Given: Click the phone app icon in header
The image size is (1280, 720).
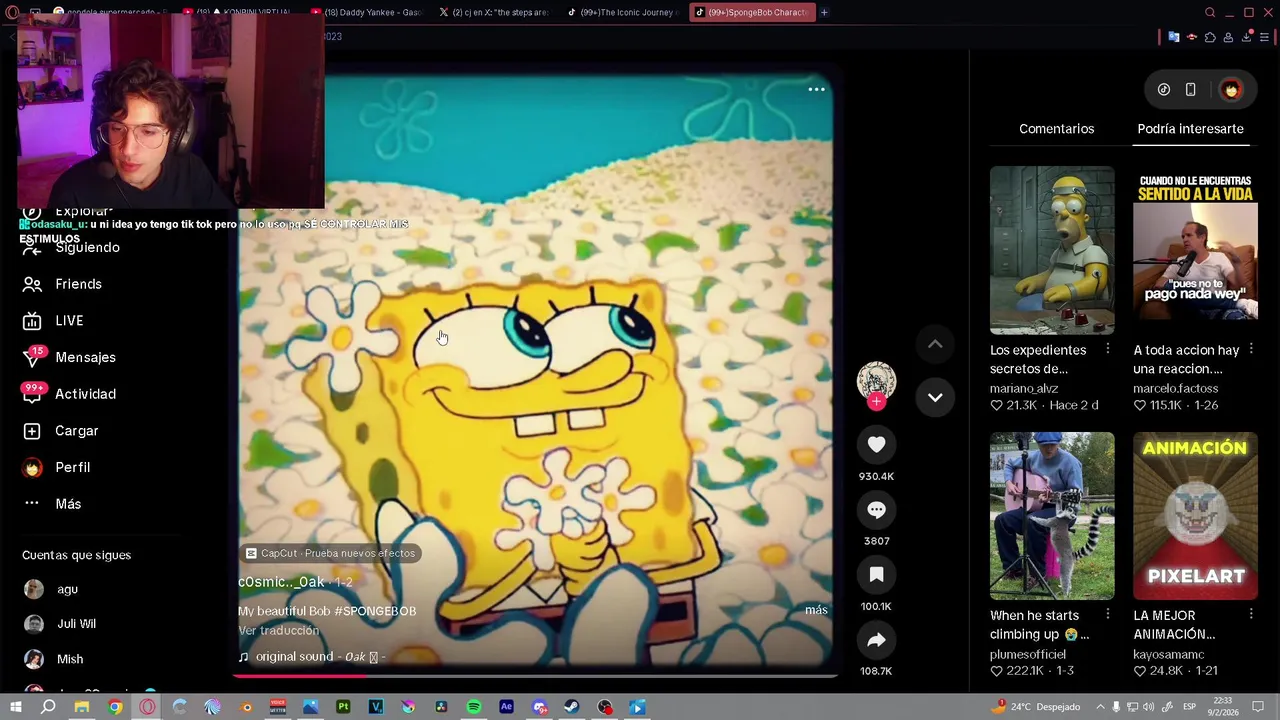Looking at the screenshot, I should pos(1190,90).
